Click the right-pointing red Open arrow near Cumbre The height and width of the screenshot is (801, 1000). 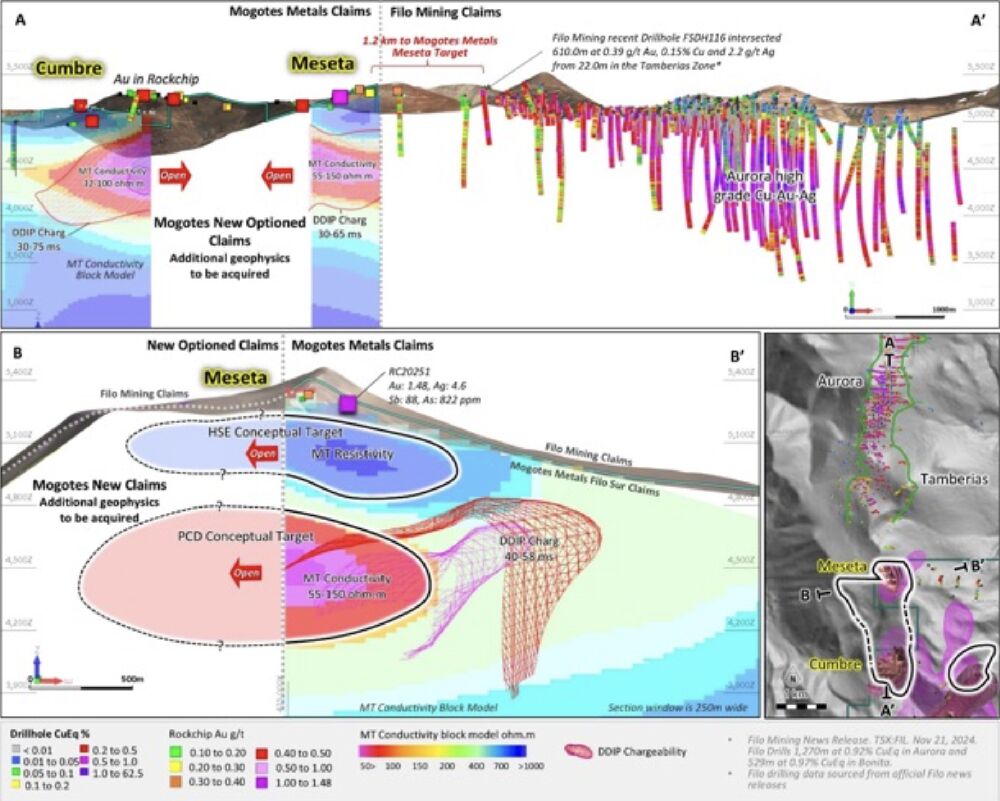[x=174, y=176]
